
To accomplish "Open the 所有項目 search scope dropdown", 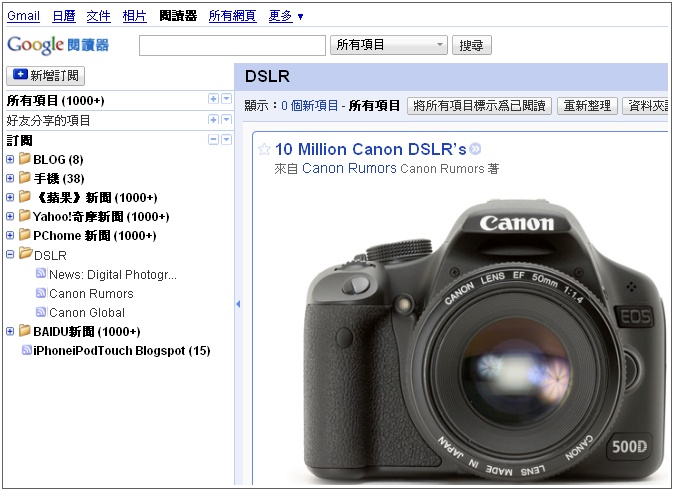I will (389, 45).
